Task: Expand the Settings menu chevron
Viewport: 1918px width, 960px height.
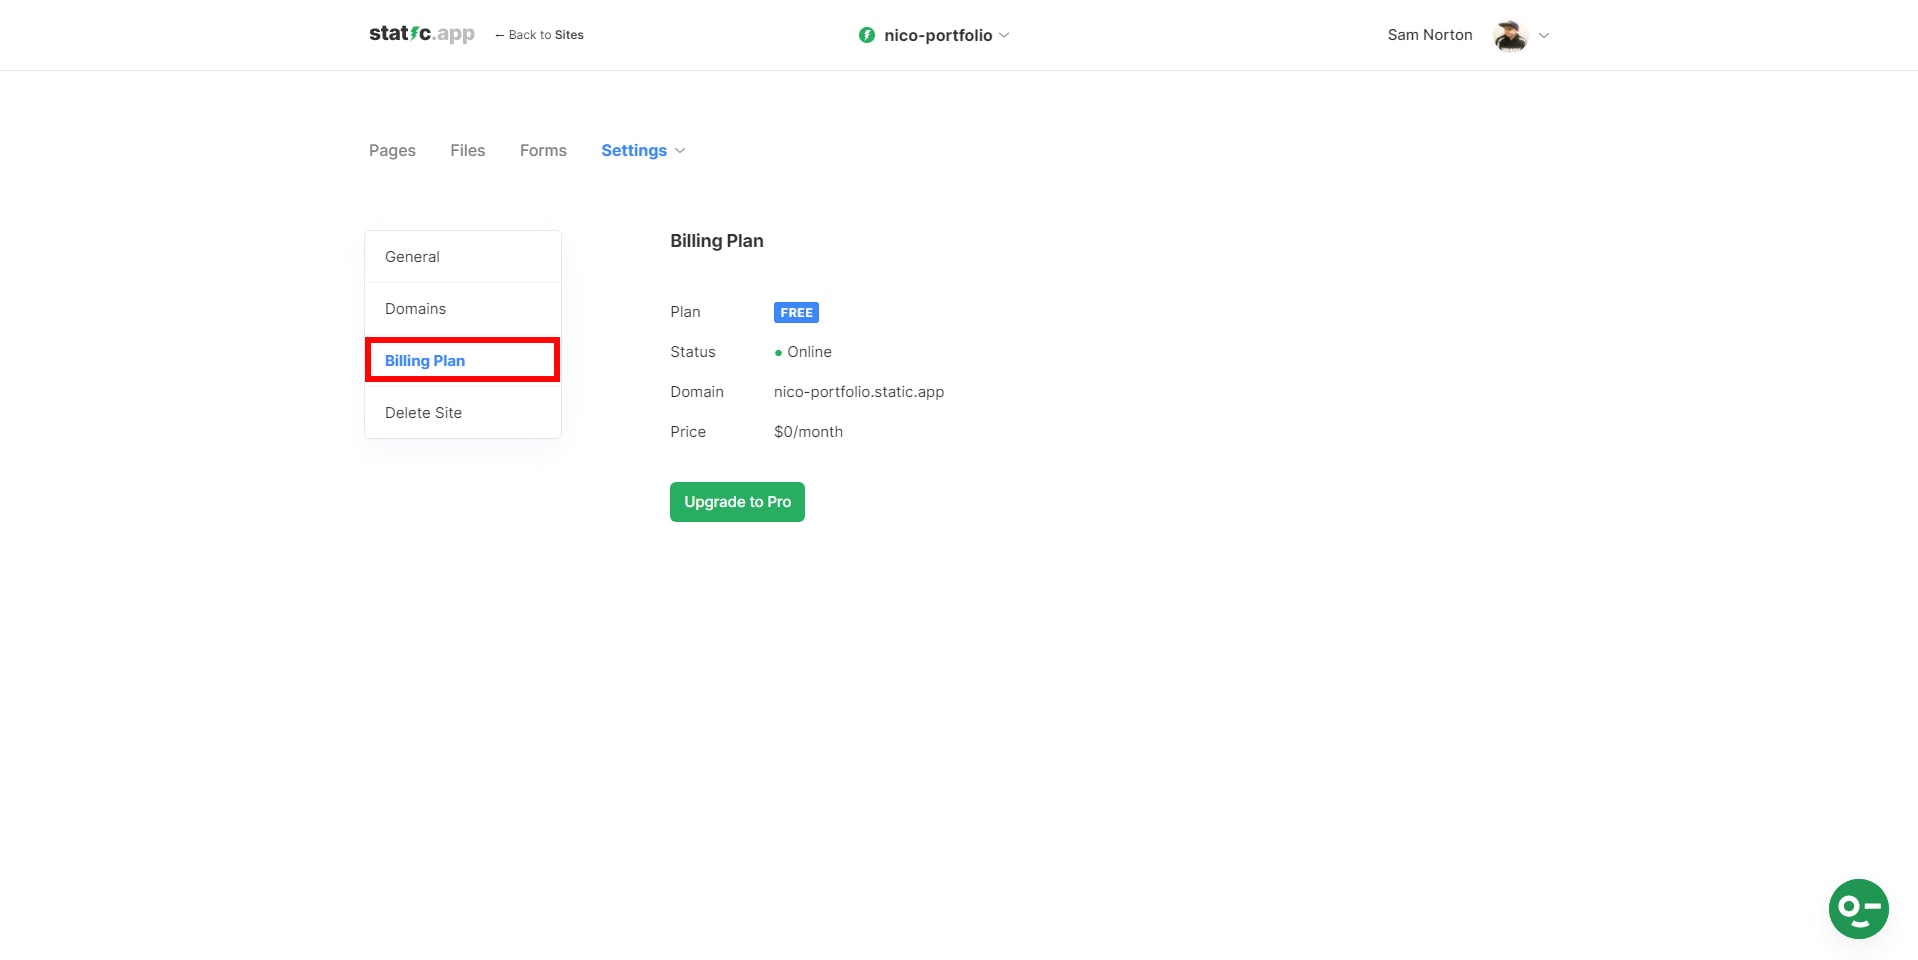Action: tap(679, 151)
